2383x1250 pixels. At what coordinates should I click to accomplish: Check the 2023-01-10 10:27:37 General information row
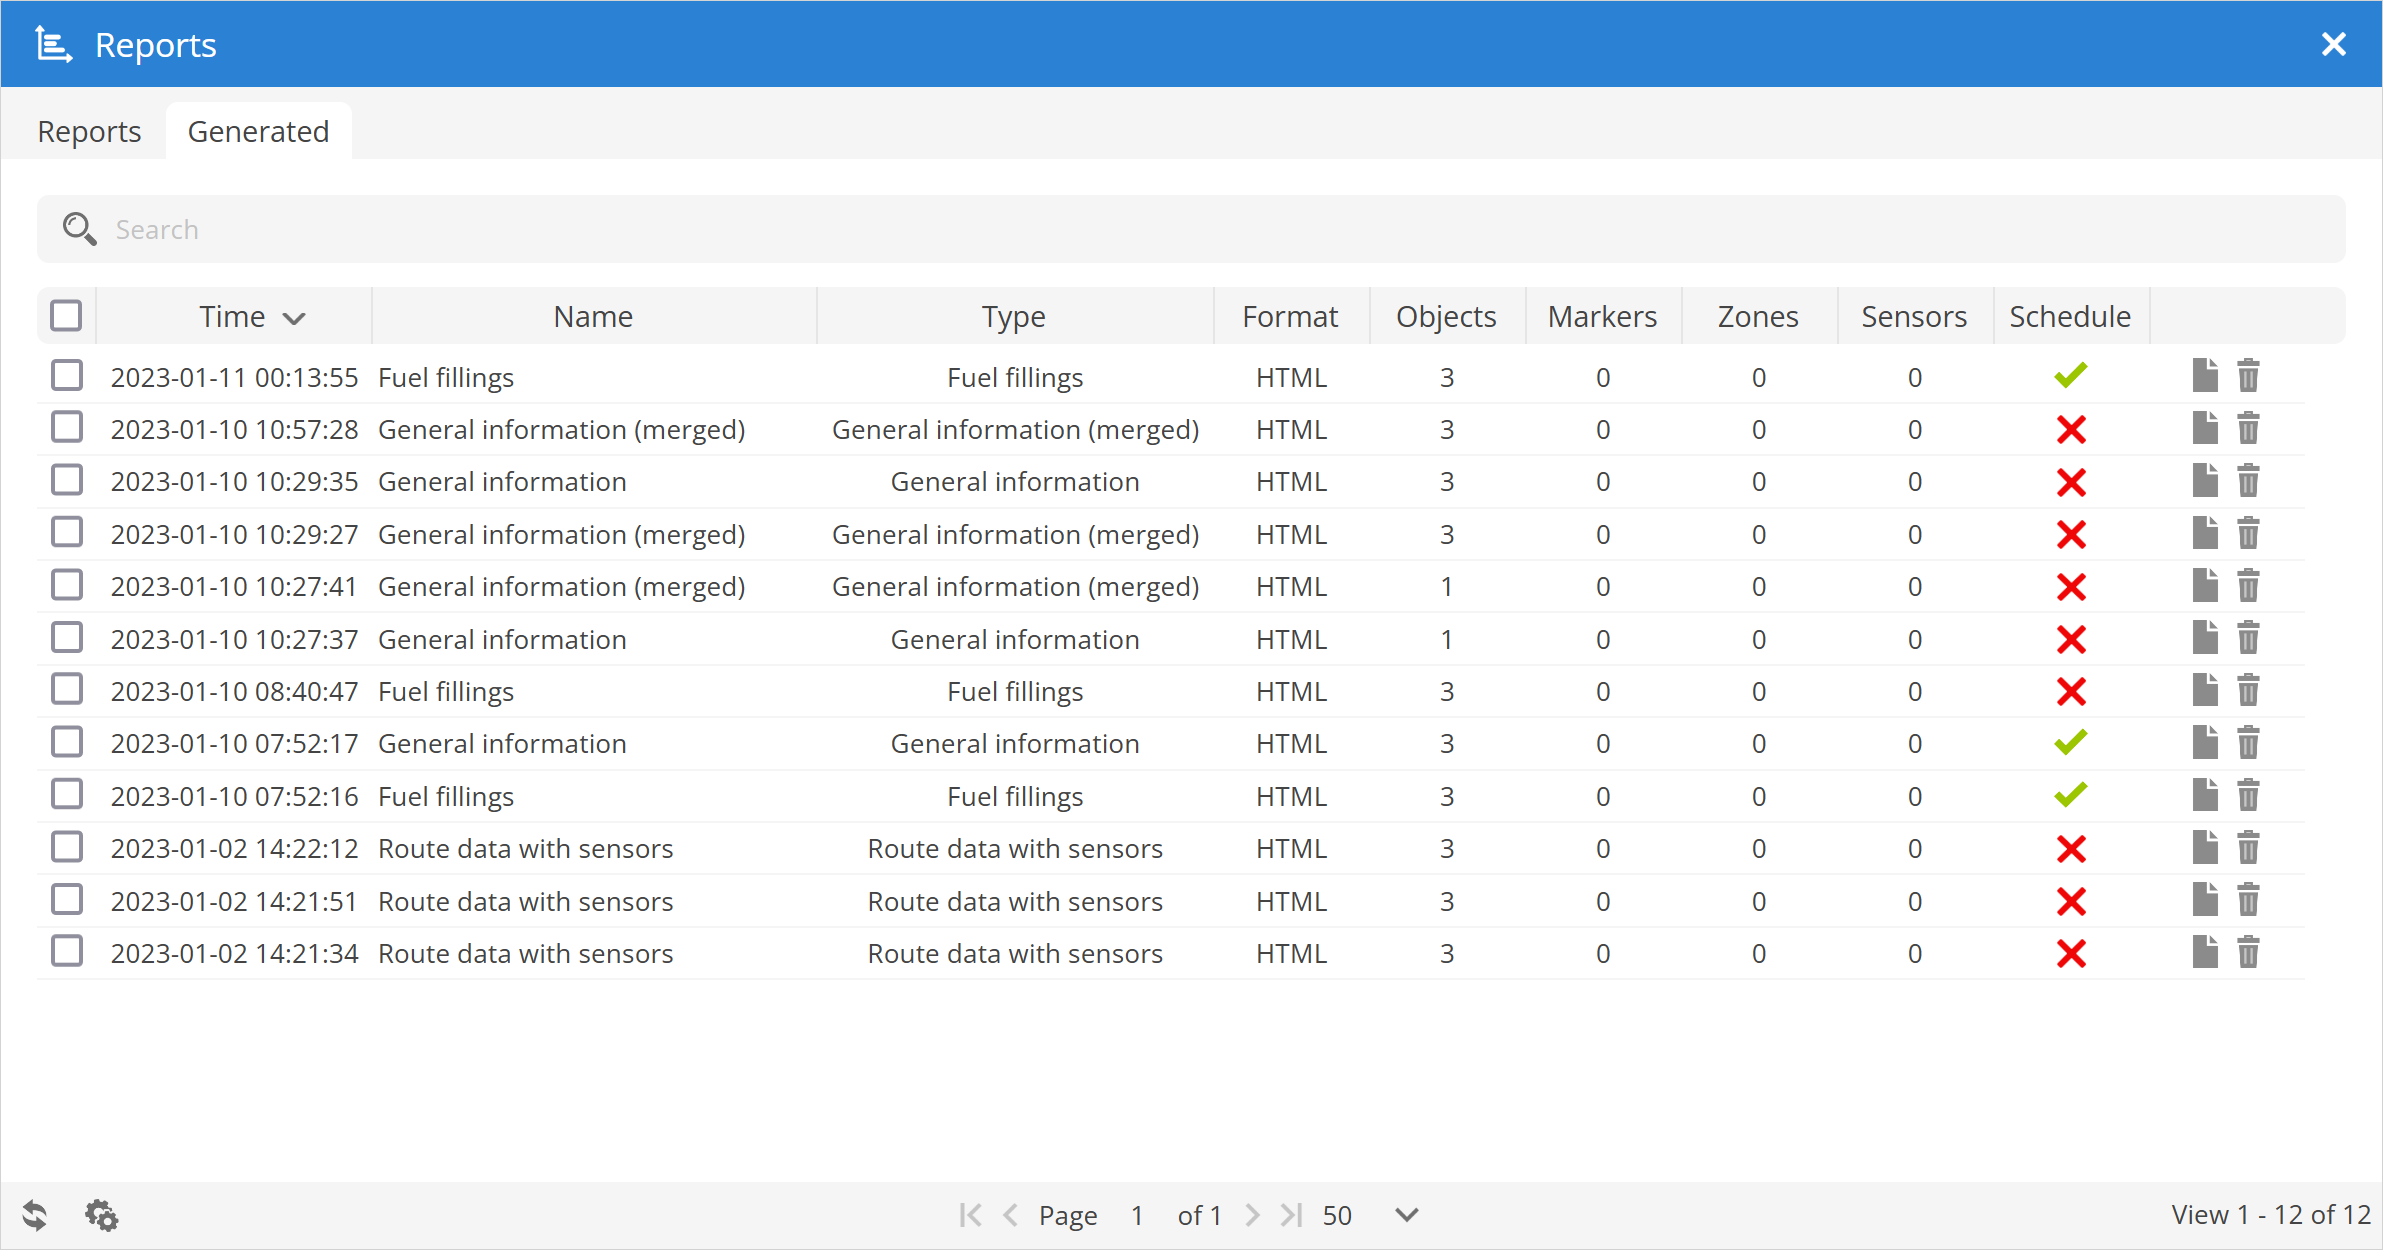[x=67, y=638]
